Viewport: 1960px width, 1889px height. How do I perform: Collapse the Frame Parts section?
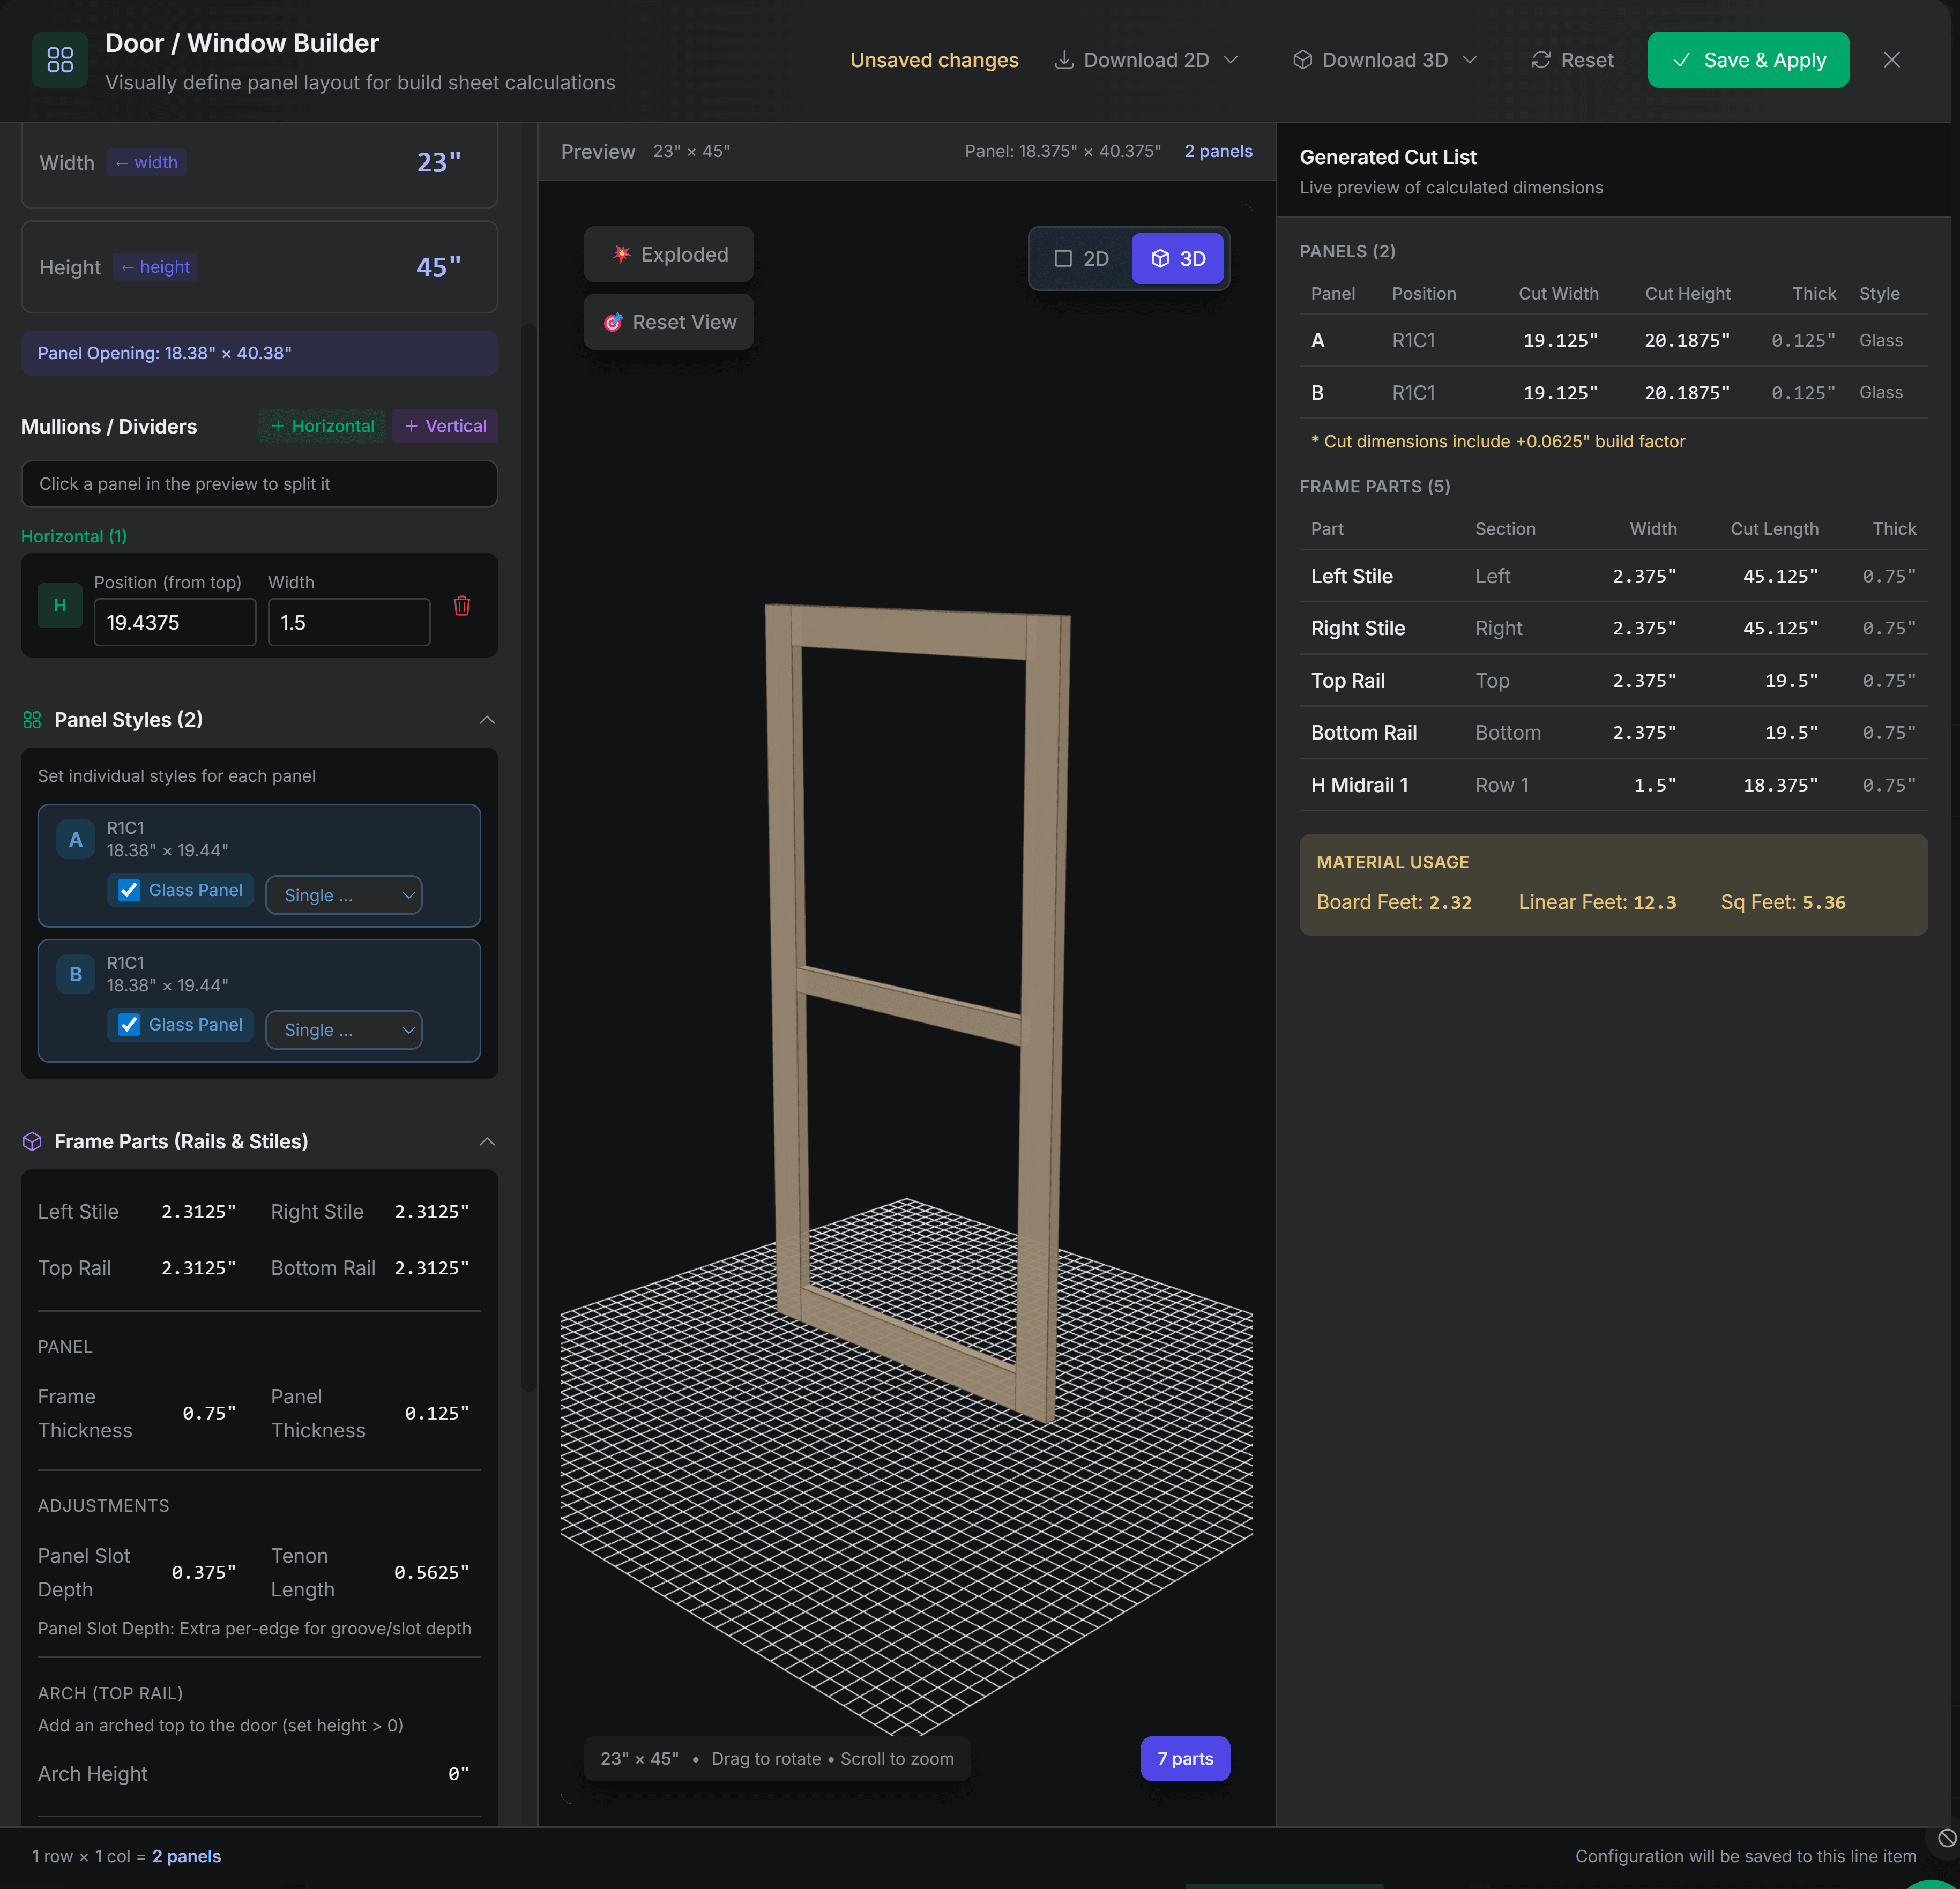487,1142
